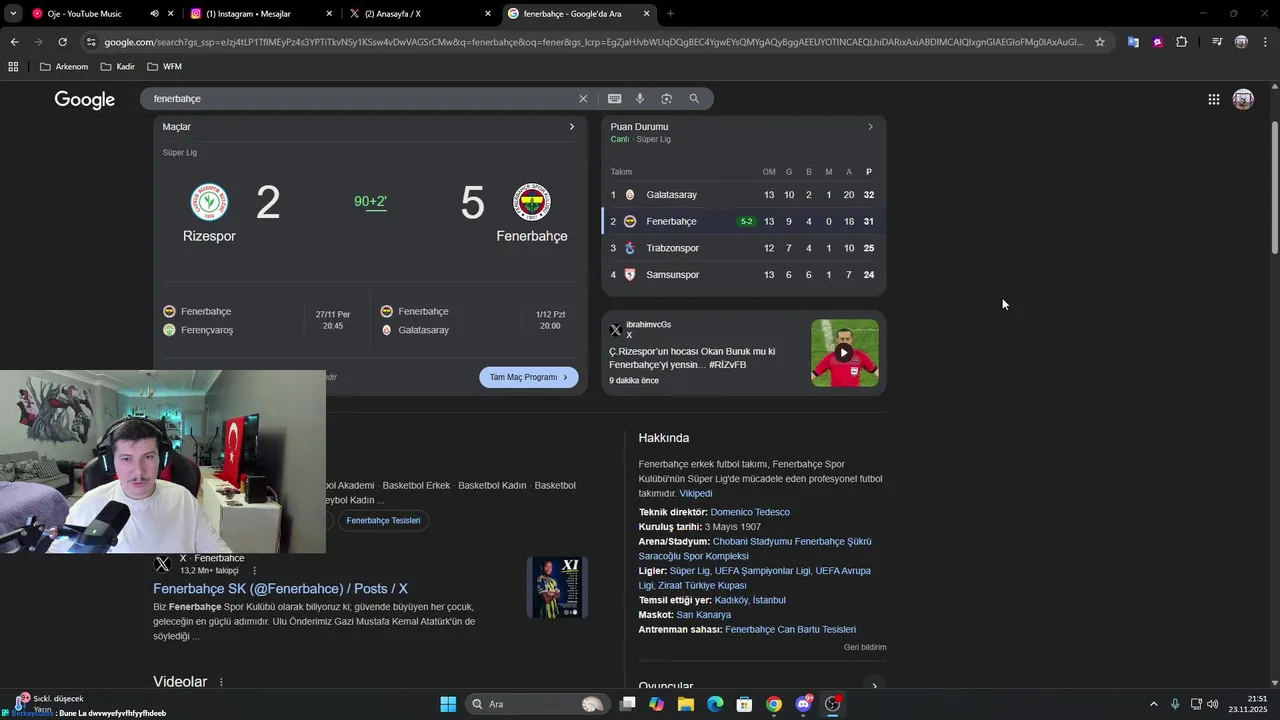Click into the Google search field

click(360, 99)
